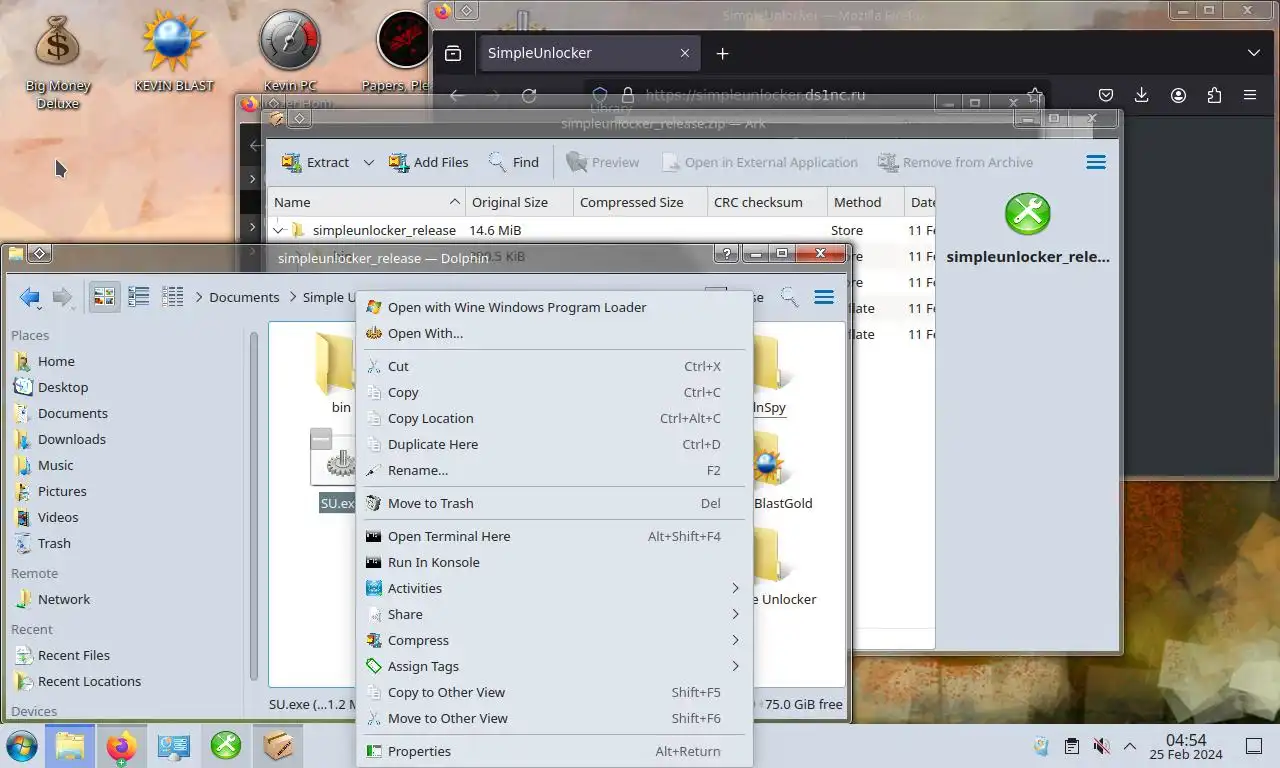This screenshot has width=1280, height=768.
Task: Open new tab in Firefox
Action: [722, 53]
